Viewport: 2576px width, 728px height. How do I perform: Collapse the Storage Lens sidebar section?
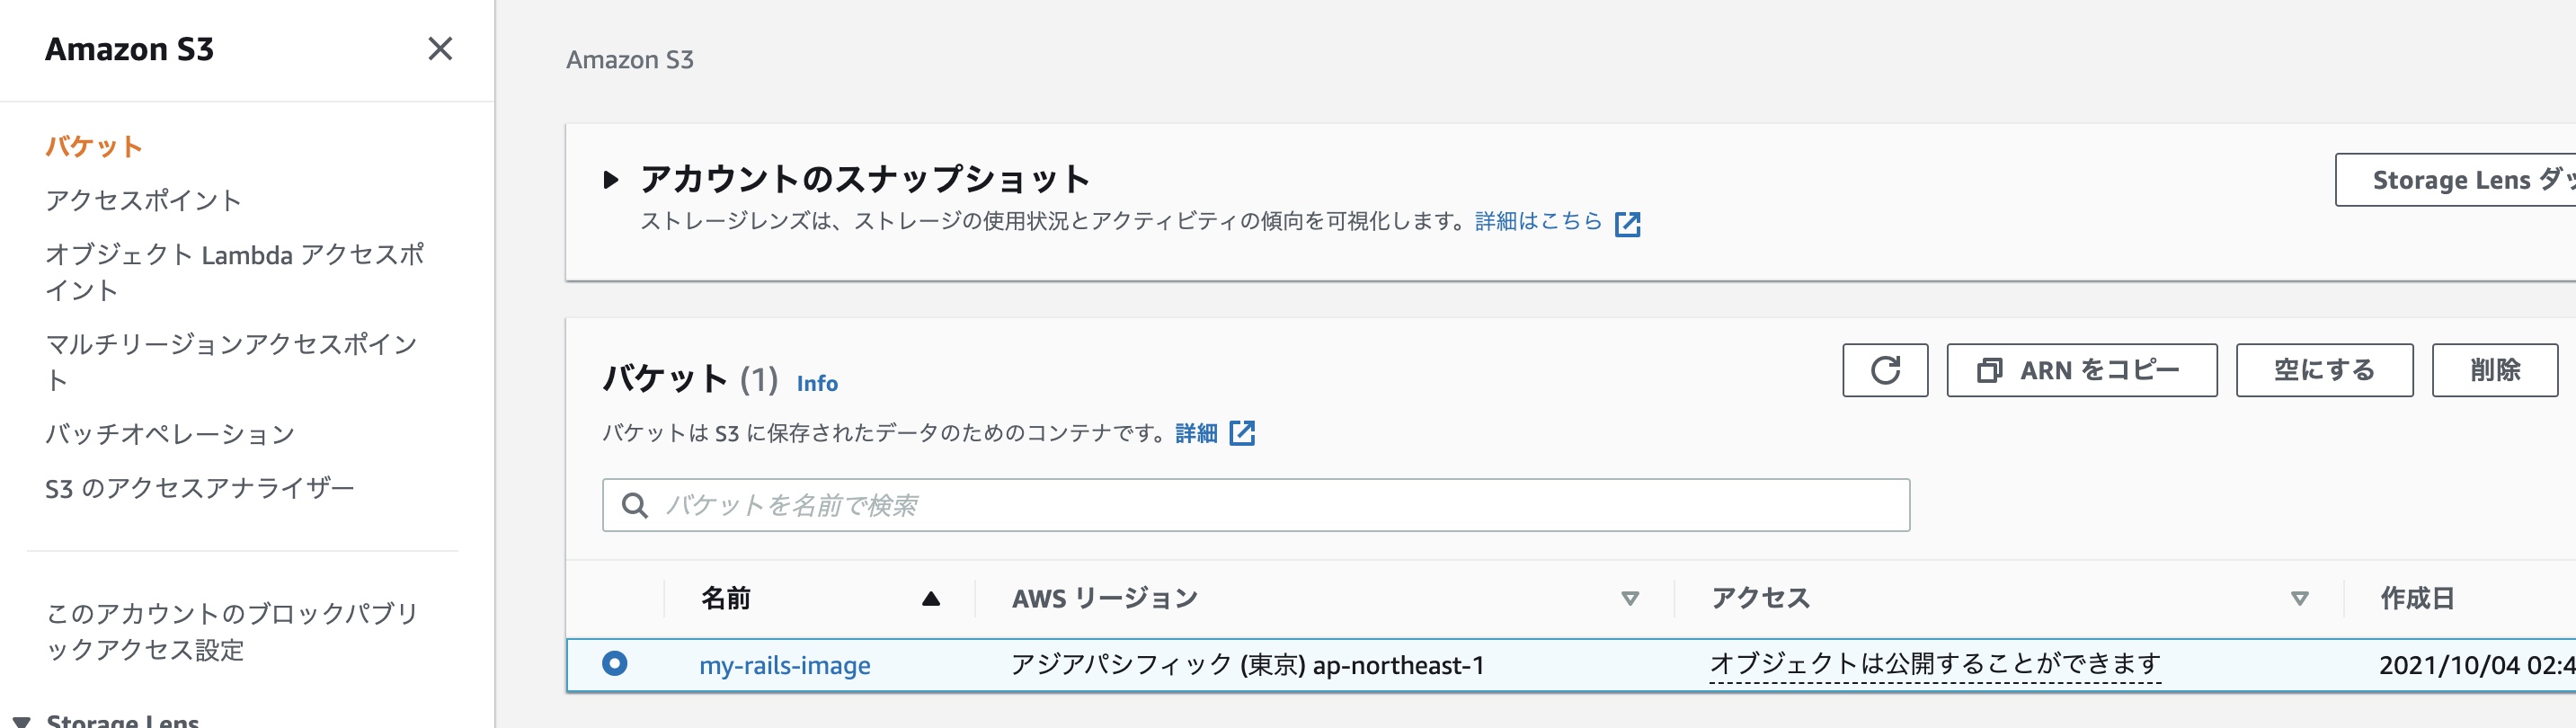[x=22, y=719]
